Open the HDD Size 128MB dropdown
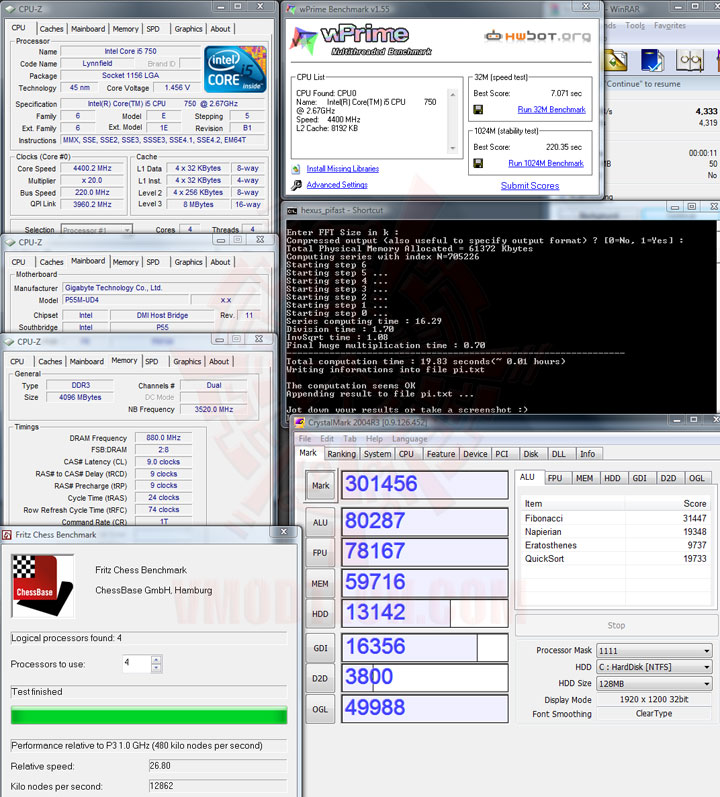Image resolution: width=720 pixels, height=797 pixels. [x=706, y=684]
